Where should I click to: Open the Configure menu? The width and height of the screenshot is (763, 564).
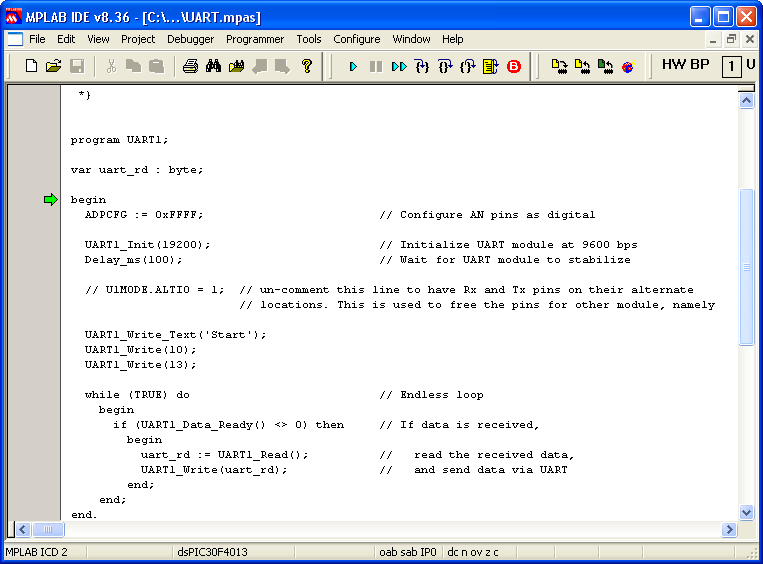pyautogui.click(x=357, y=39)
